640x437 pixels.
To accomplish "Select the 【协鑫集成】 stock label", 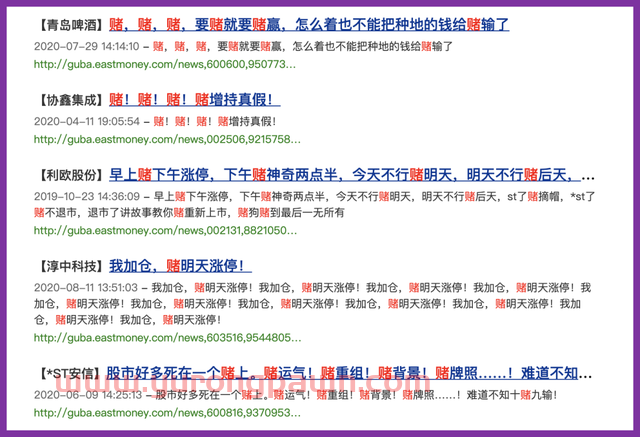I will point(71,100).
